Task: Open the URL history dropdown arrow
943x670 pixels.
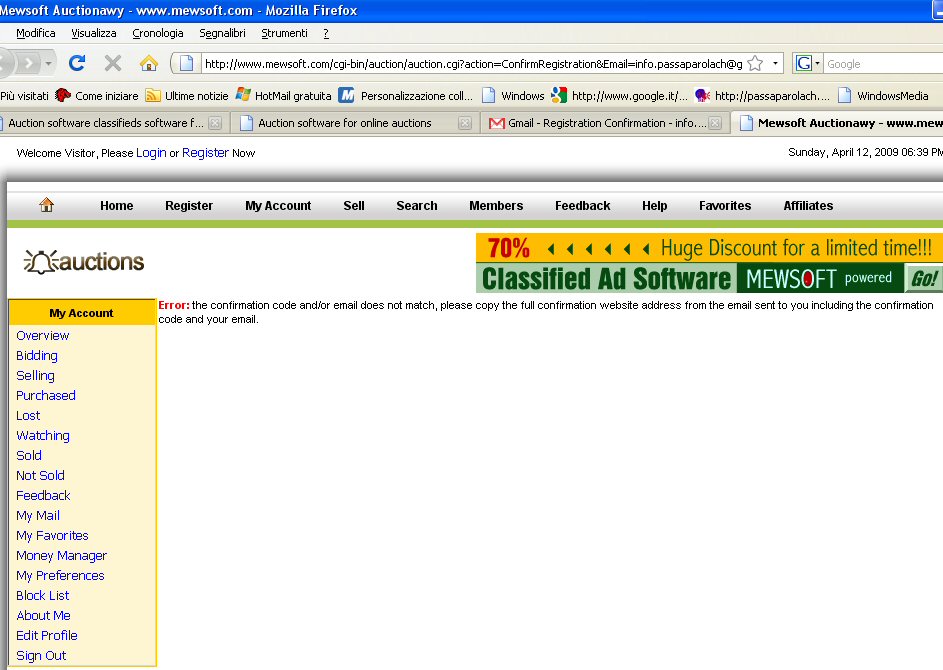Action: click(x=775, y=63)
